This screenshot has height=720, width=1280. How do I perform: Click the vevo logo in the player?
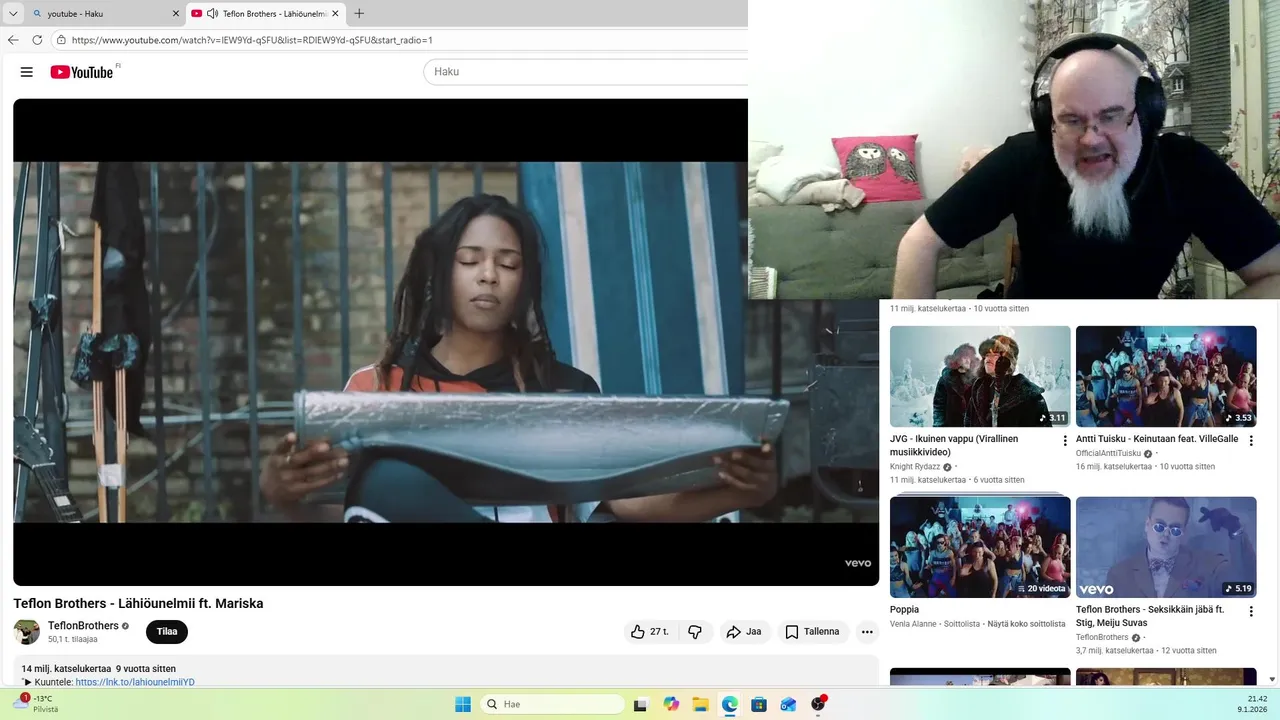point(858,564)
